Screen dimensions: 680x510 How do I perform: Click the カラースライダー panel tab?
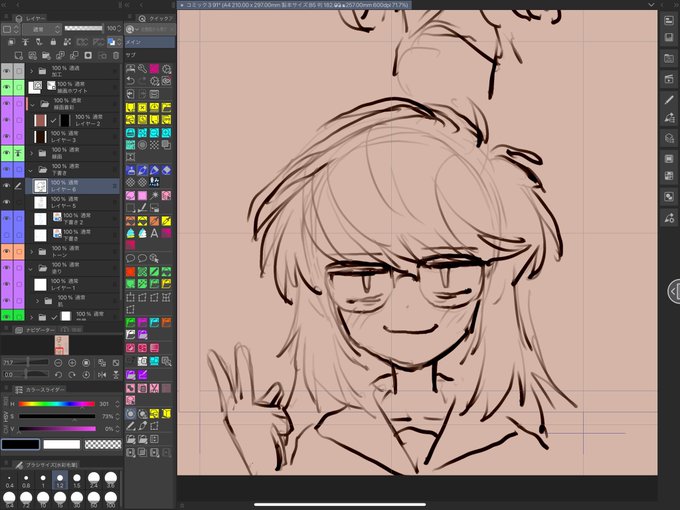click(x=40, y=389)
